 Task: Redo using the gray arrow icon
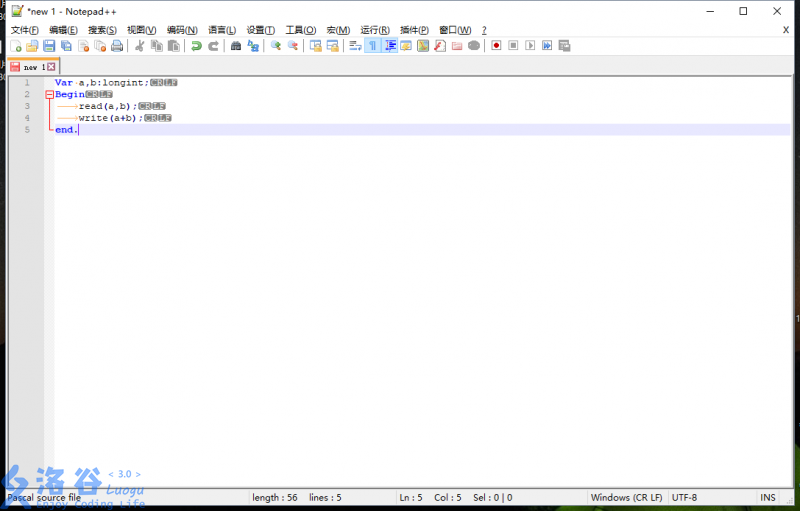(213, 46)
